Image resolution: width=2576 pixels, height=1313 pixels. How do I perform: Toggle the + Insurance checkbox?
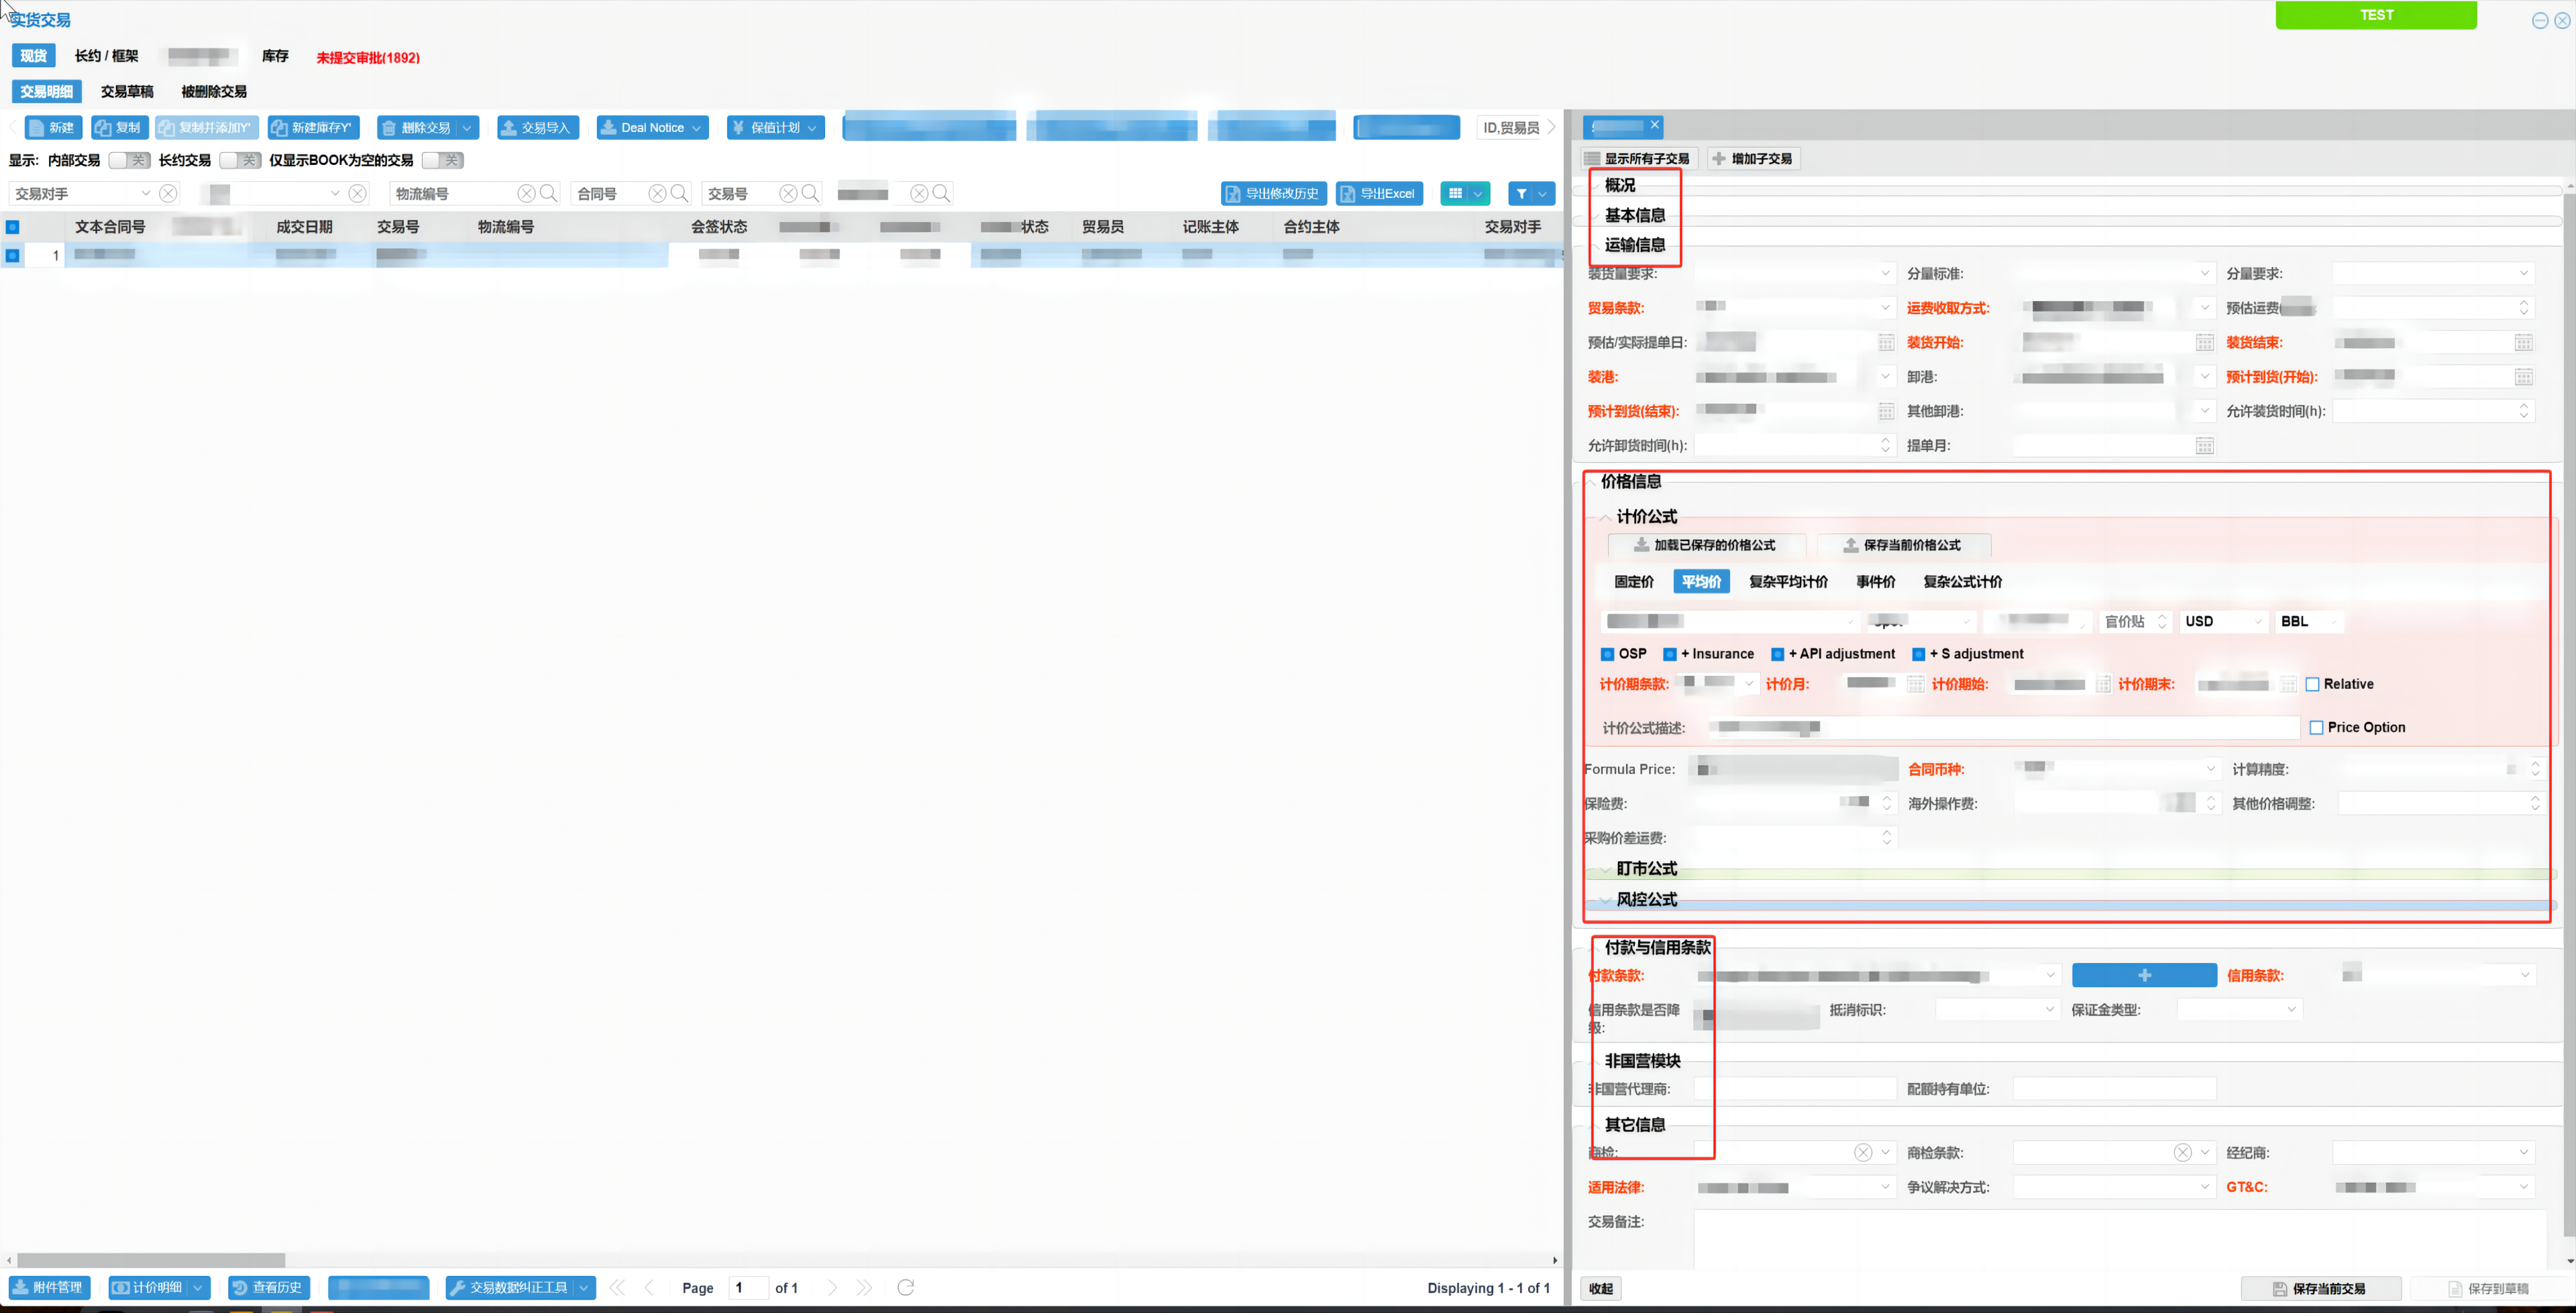tap(1670, 654)
